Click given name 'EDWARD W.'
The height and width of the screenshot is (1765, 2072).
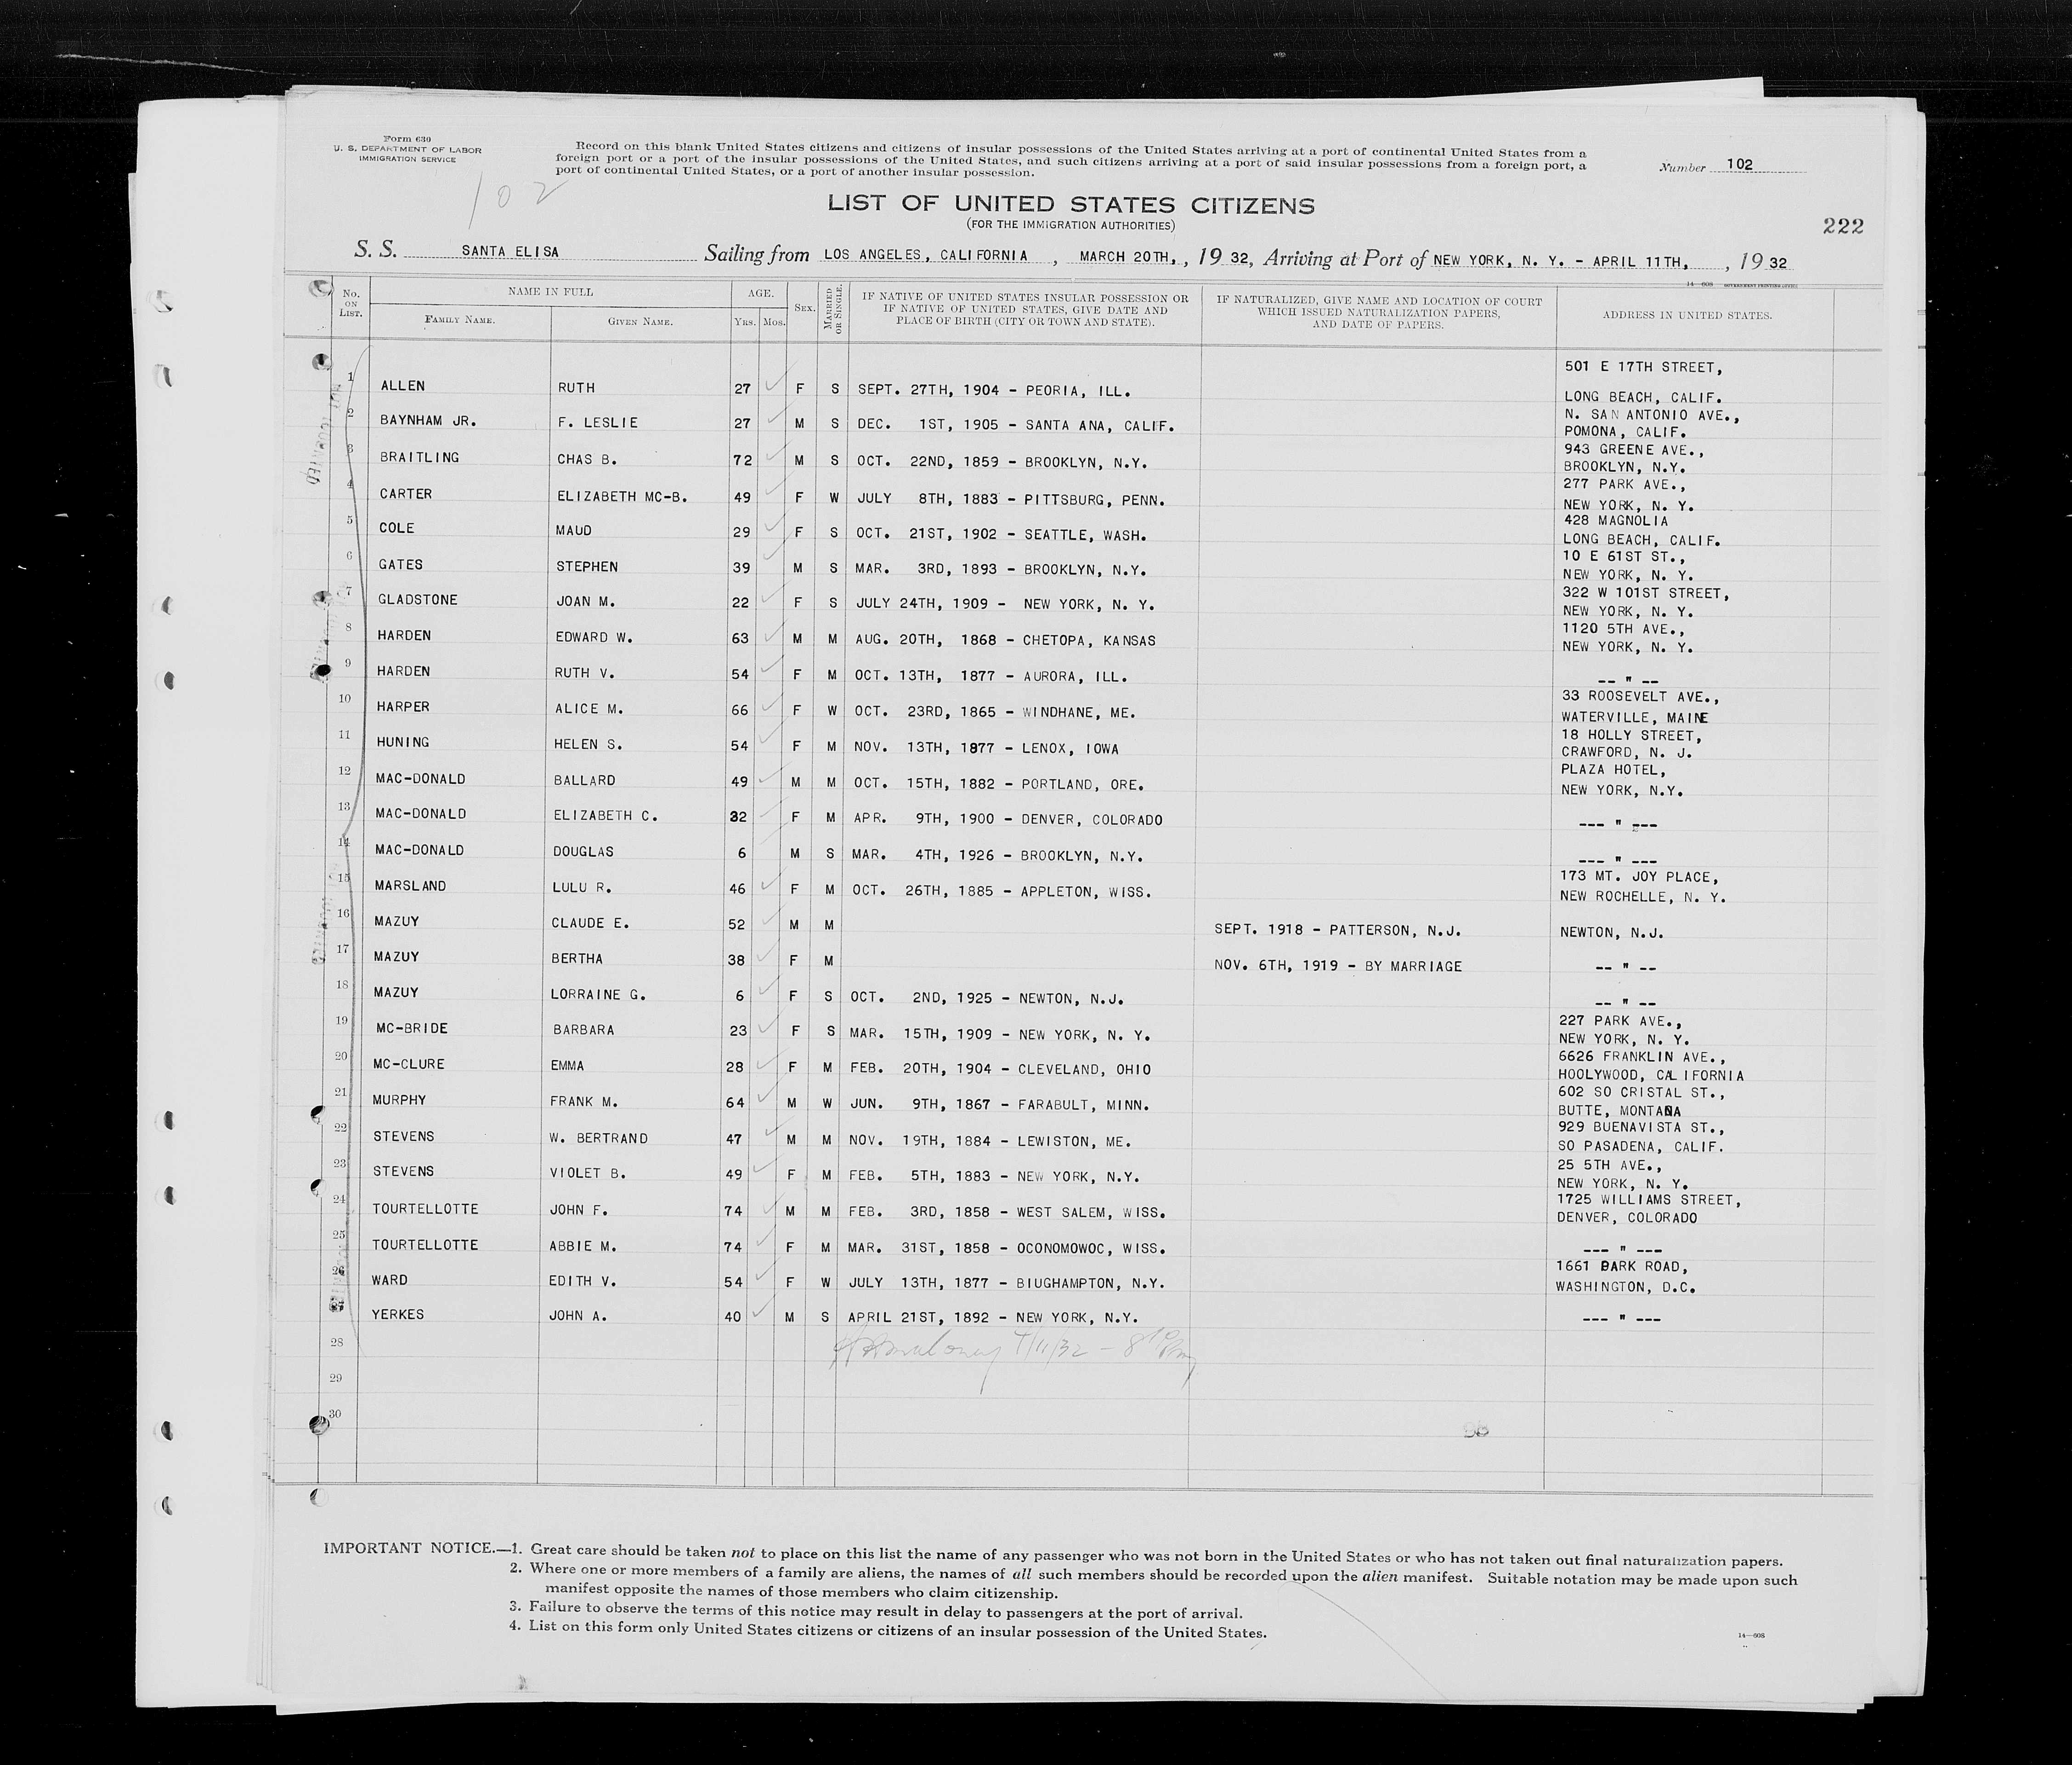tap(594, 637)
